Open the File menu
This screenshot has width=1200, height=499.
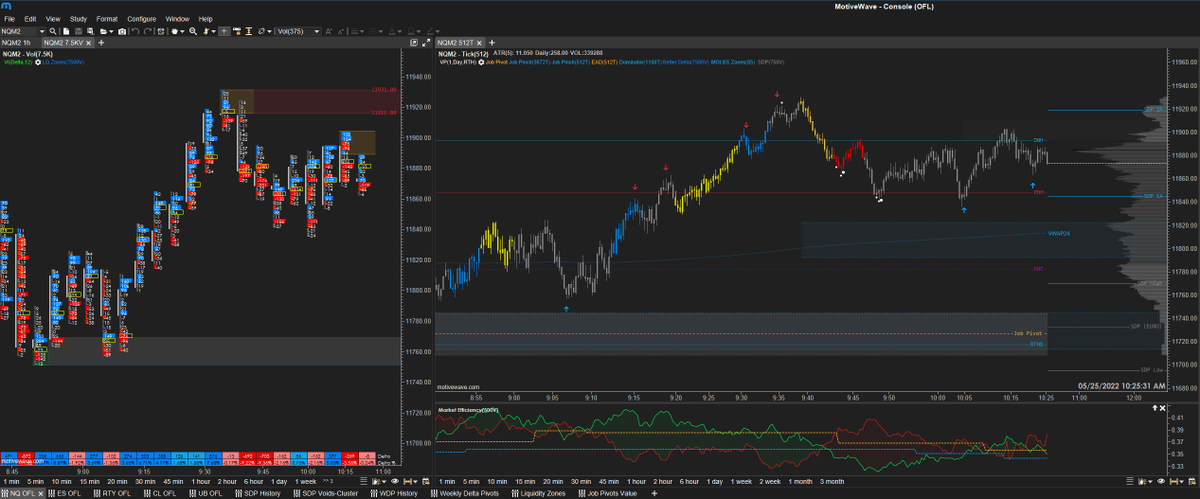click(x=10, y=18)
